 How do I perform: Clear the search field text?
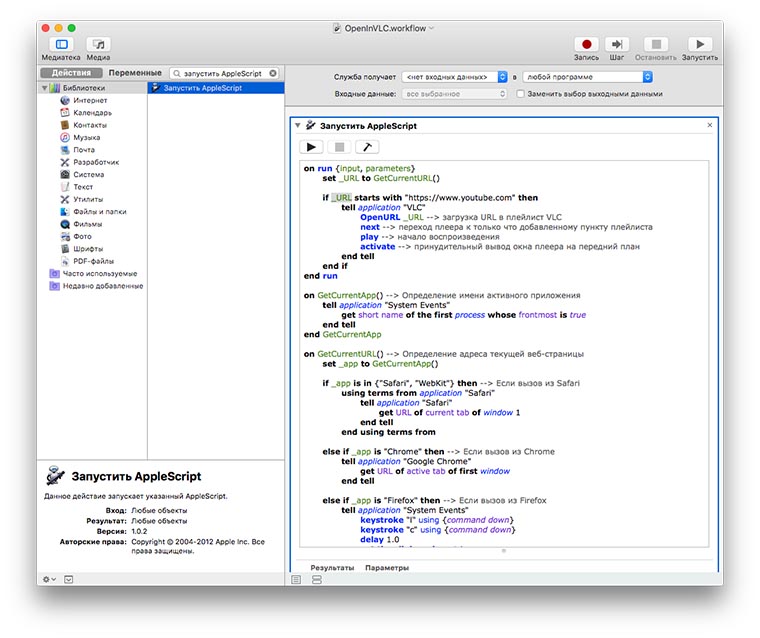(x=274, y=73)
